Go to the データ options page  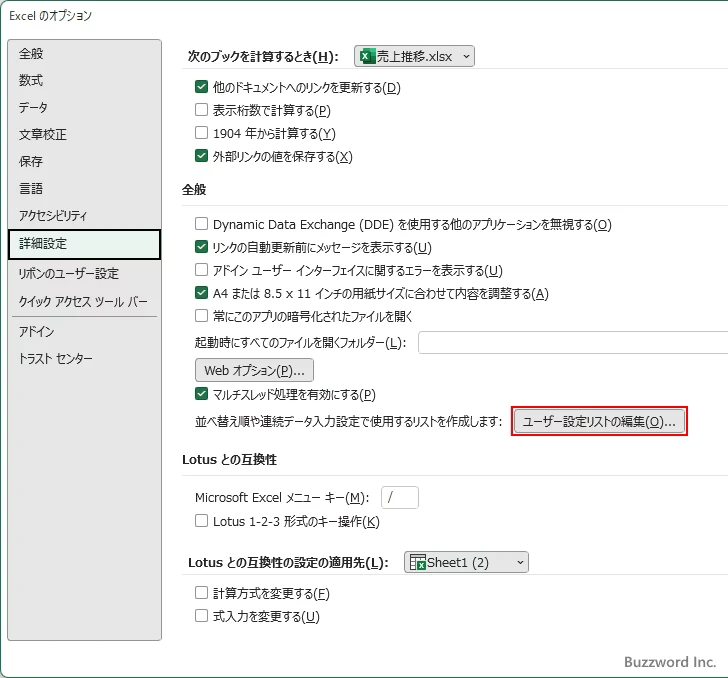pyautogui.click(x=84, y=107)
